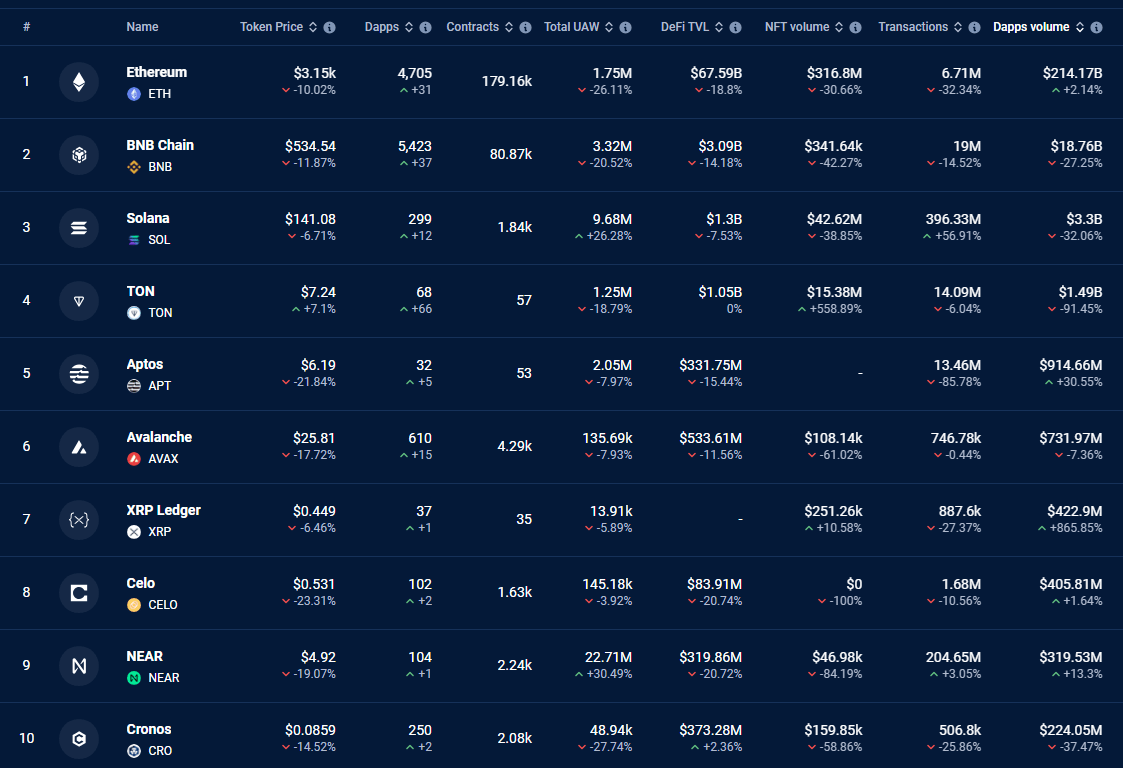This screenshot has height=768, width=1123.
Task: Sort table by Transactions arrows
Action: point(958,27)
